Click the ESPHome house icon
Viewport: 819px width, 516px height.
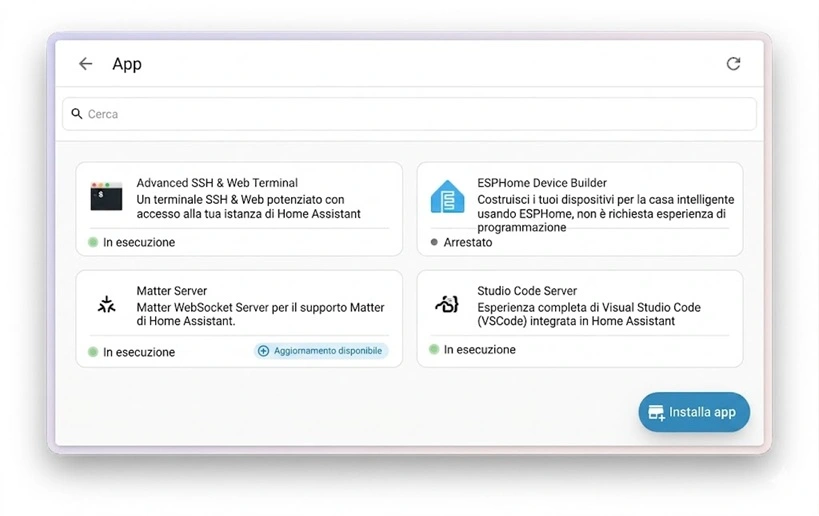pos(447,197)
